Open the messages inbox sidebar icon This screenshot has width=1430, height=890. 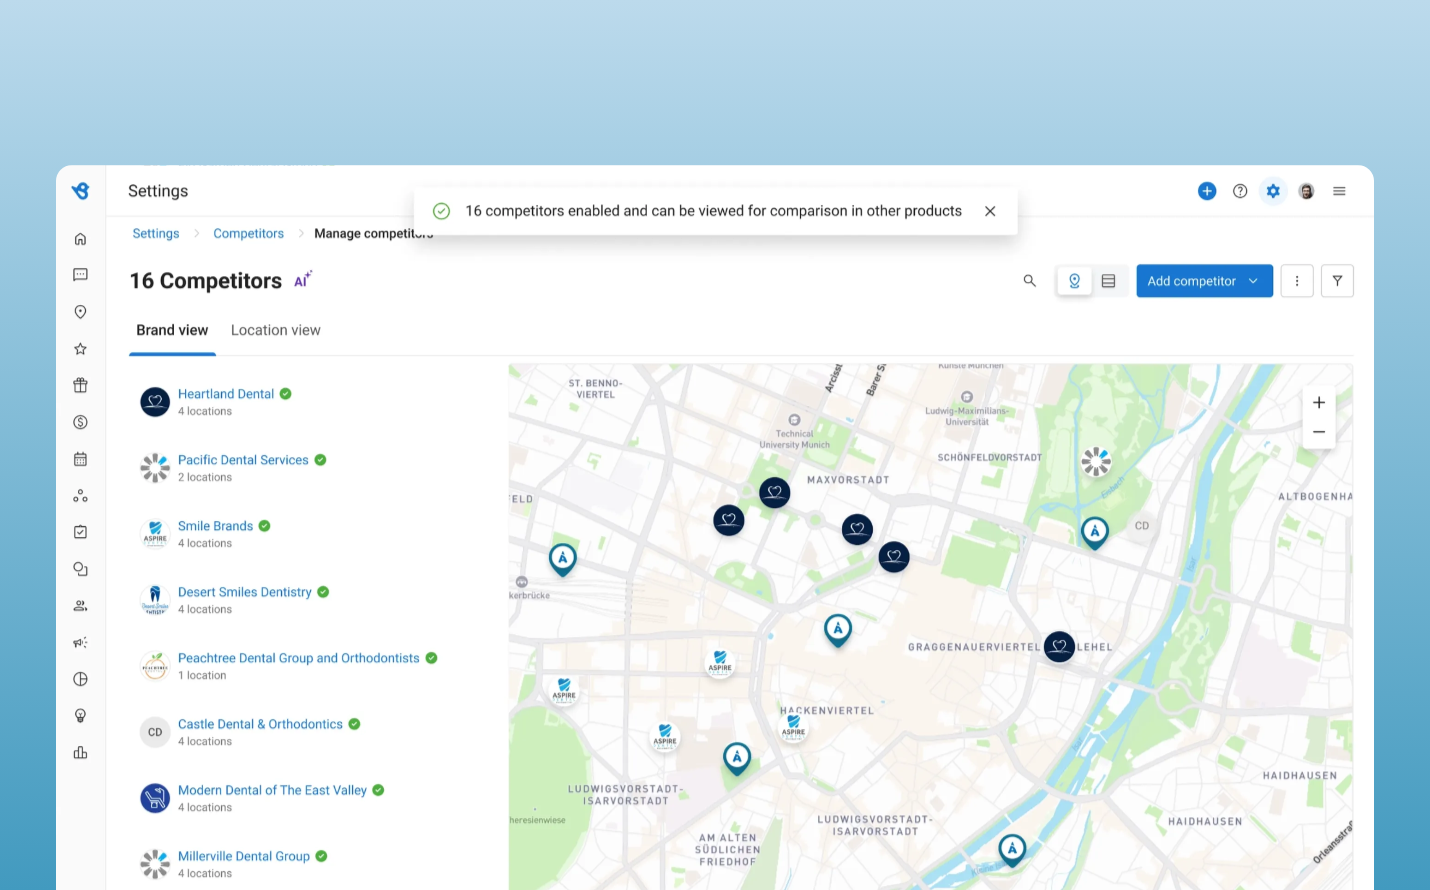(x=80, y=275)
